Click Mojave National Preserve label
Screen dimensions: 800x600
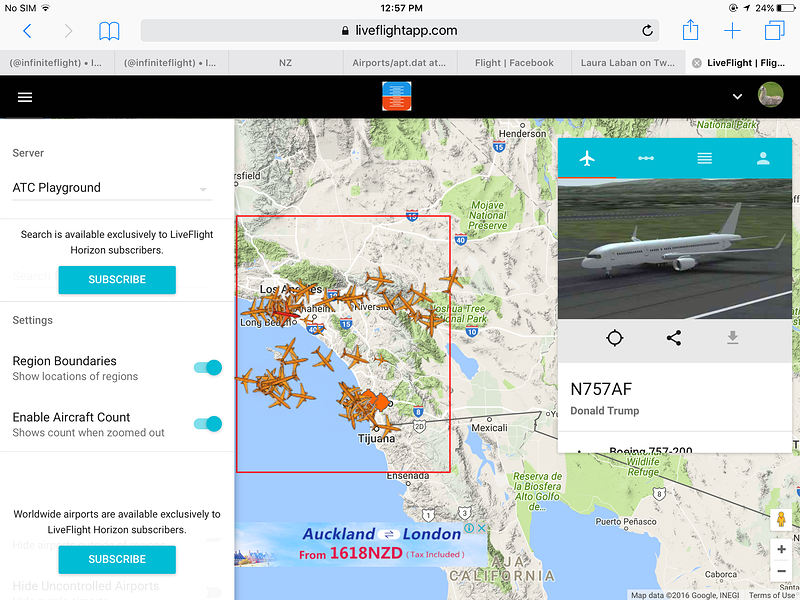pos(487,215)
